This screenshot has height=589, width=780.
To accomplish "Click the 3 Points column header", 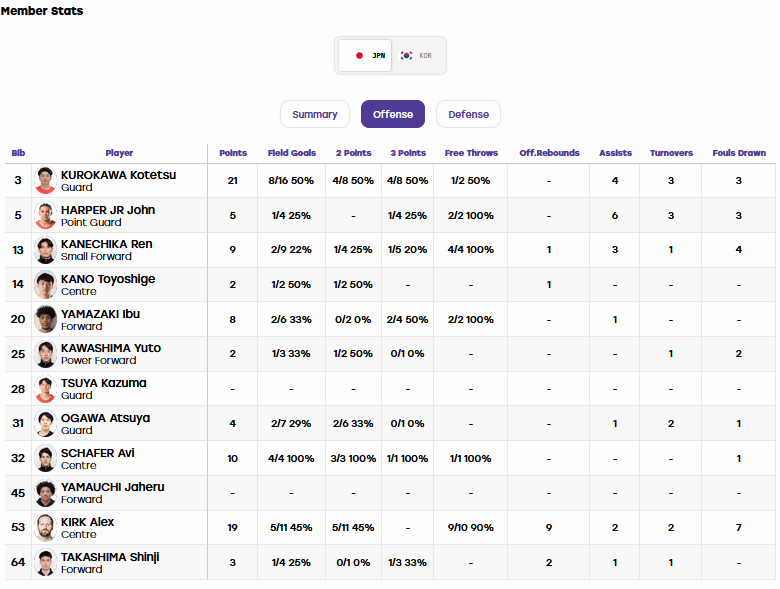I will pos(408,153).
